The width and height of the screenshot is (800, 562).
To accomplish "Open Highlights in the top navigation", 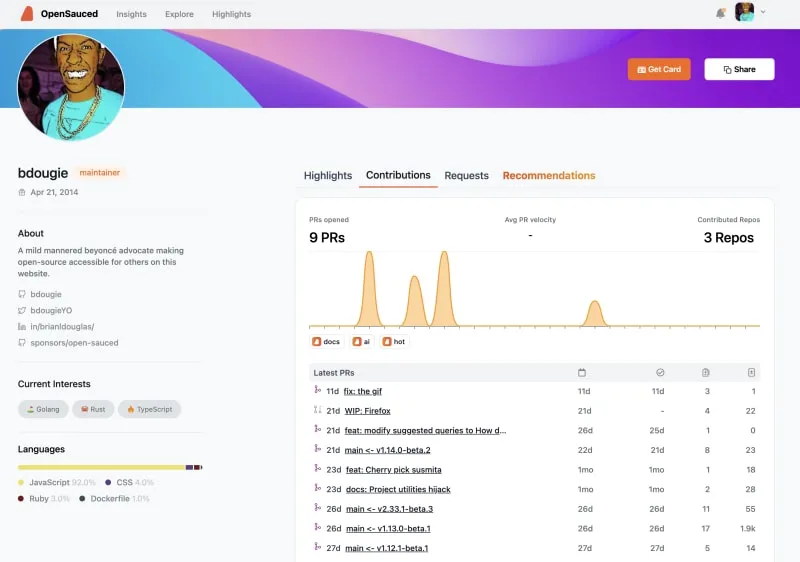I will [x=232, y=14].
